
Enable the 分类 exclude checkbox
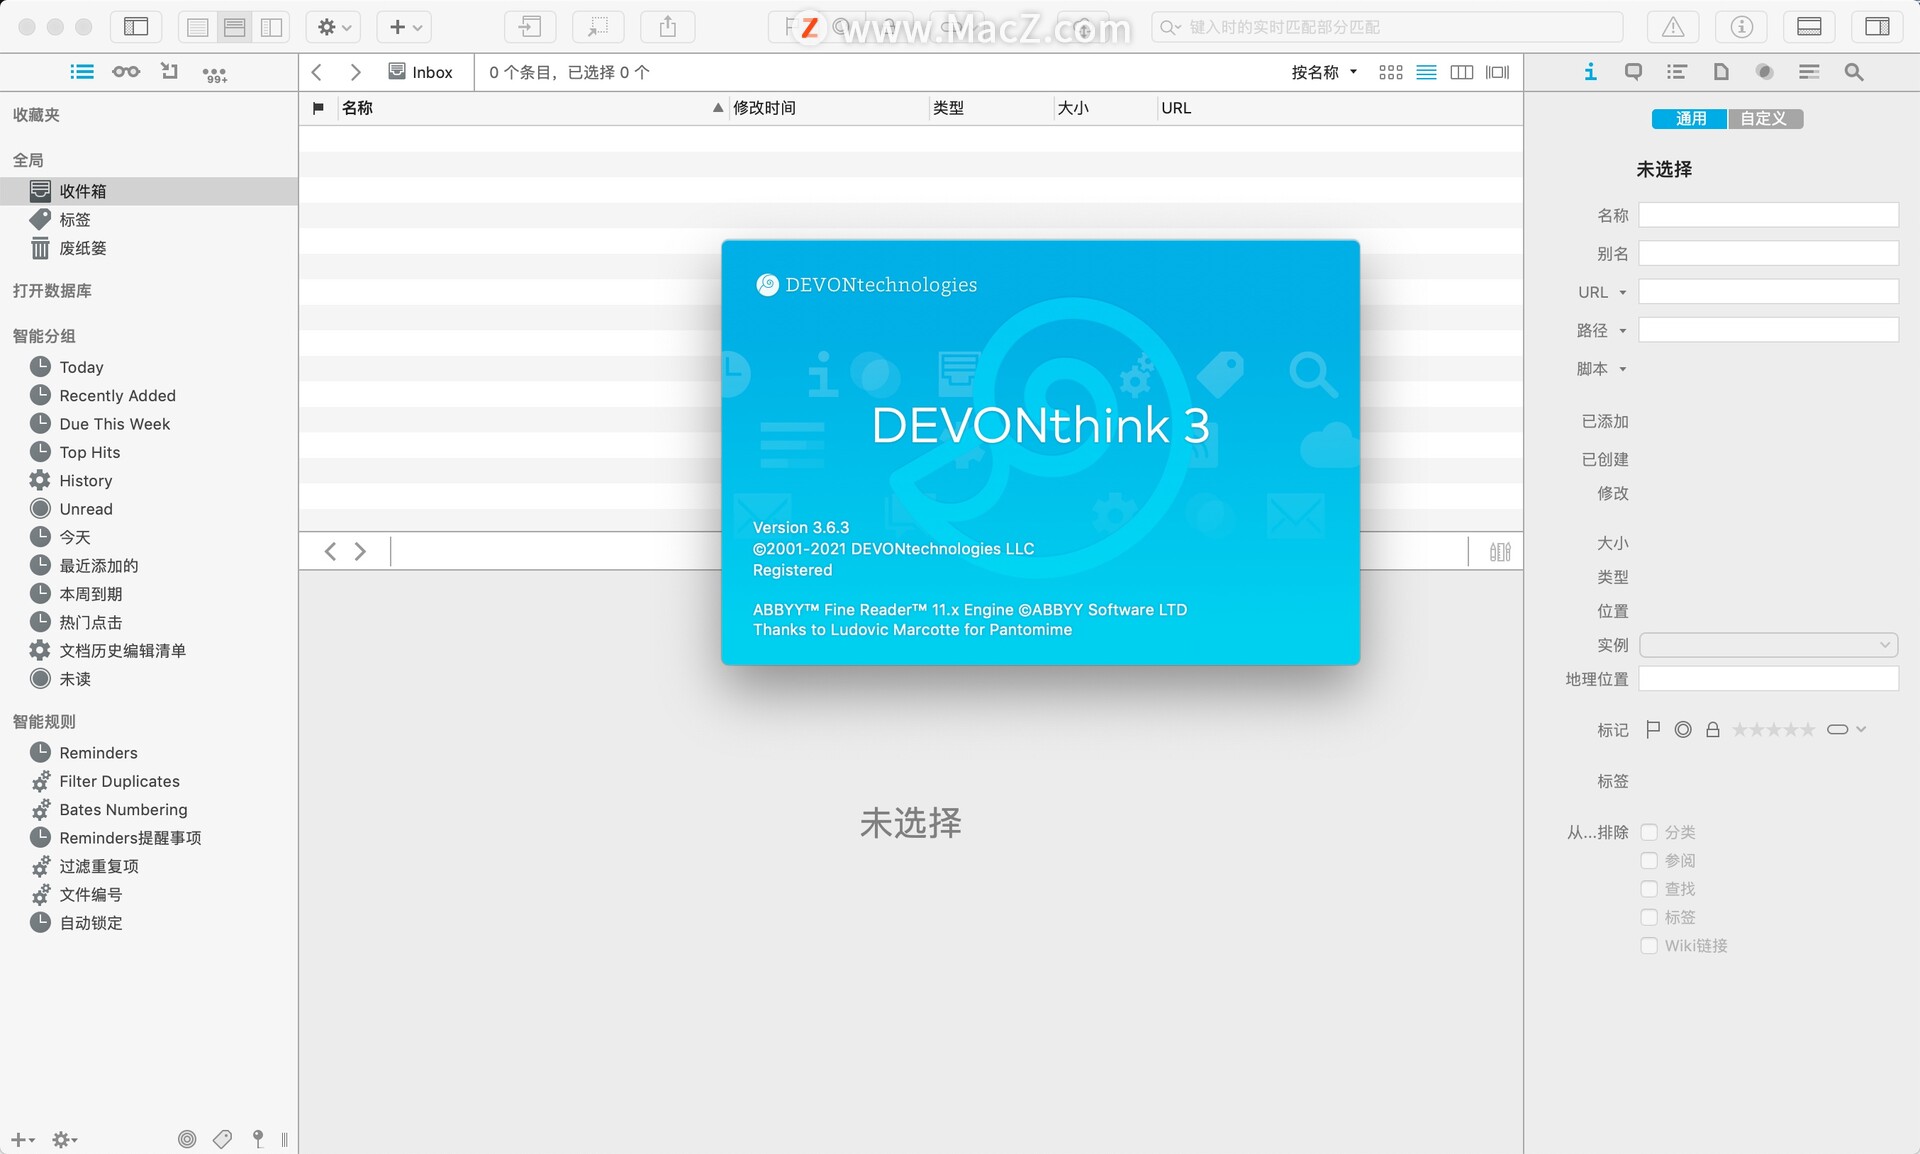(x=1649, y=832)
